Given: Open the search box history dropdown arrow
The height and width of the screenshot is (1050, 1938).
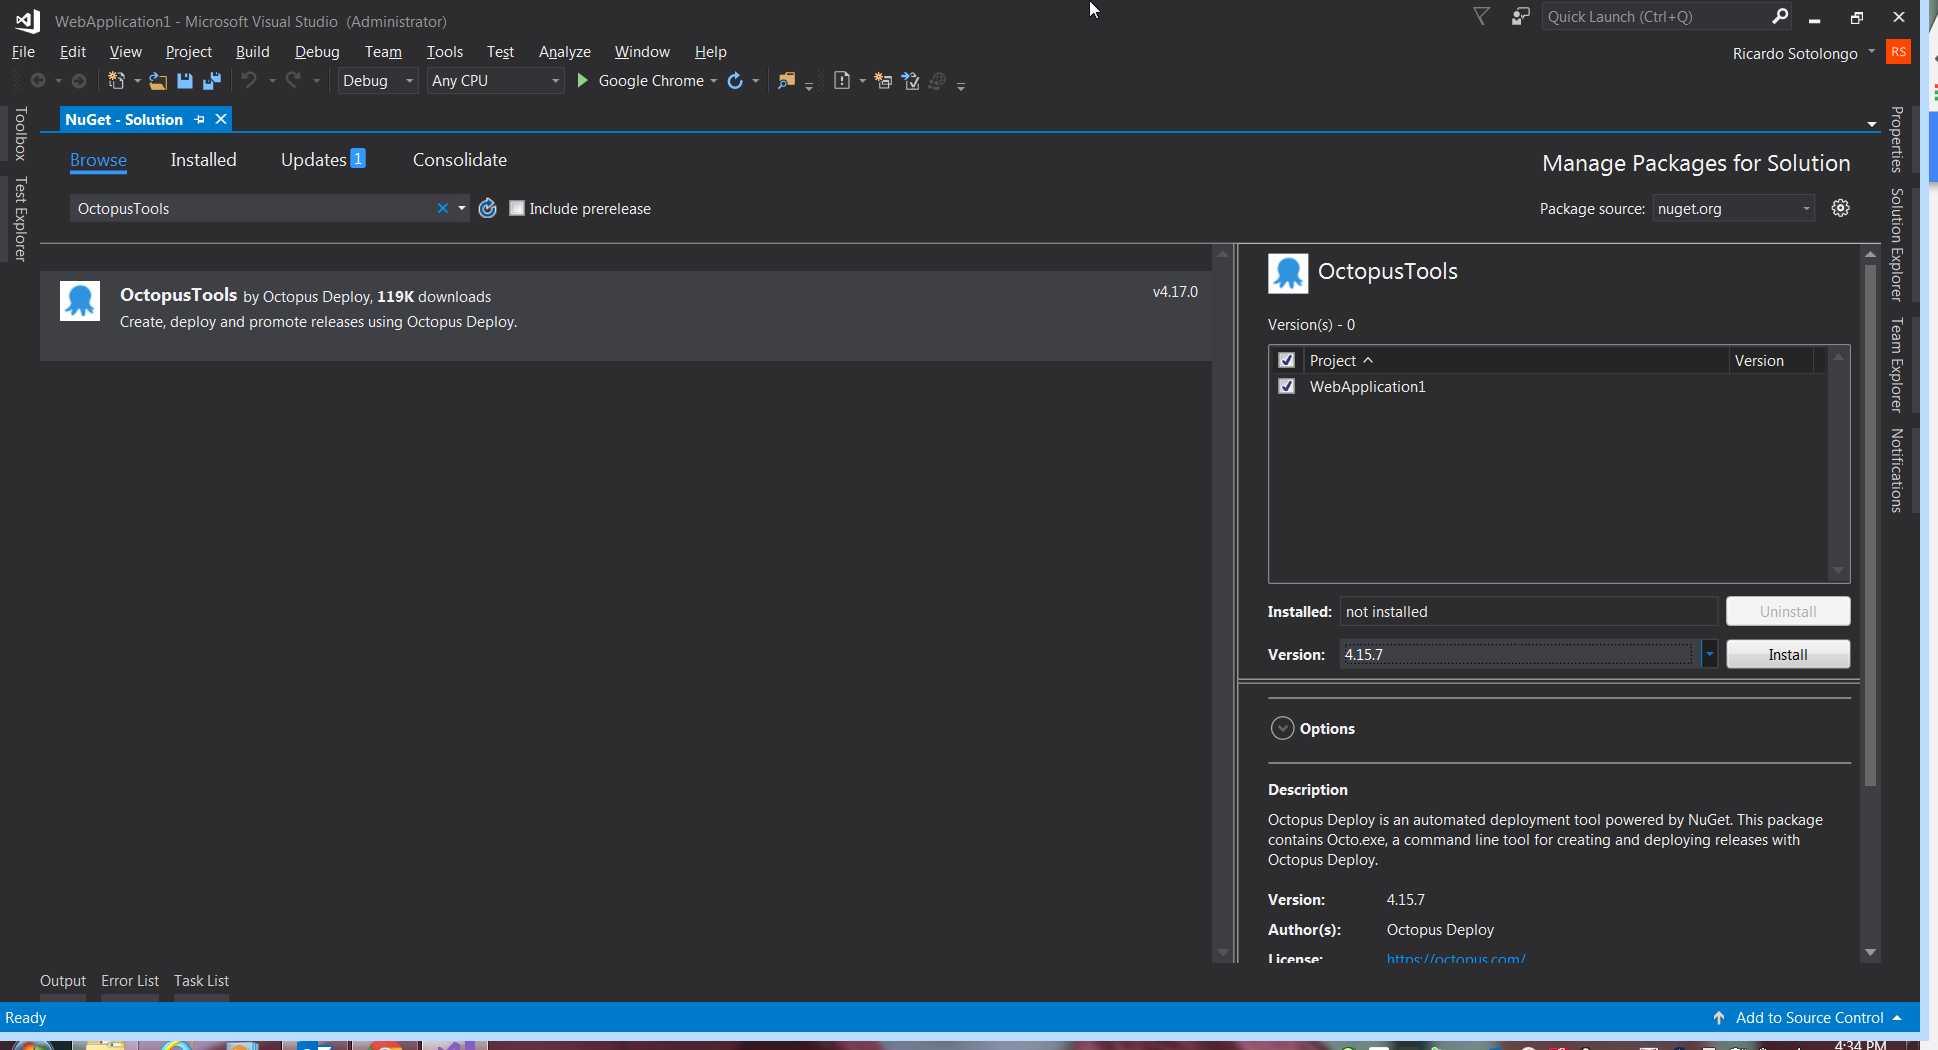Looking at the screenshot, I should [462, 208].
